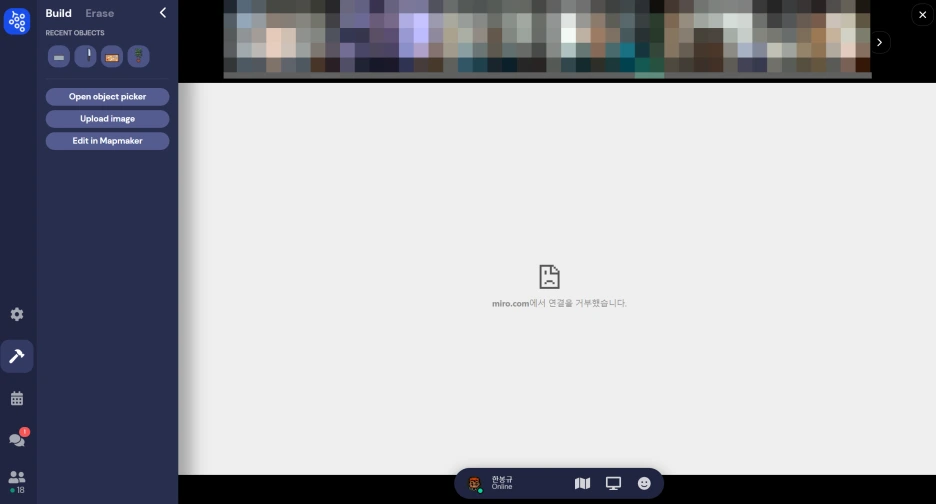Click the RECENT OBJECTS heading

click(75, 33)
